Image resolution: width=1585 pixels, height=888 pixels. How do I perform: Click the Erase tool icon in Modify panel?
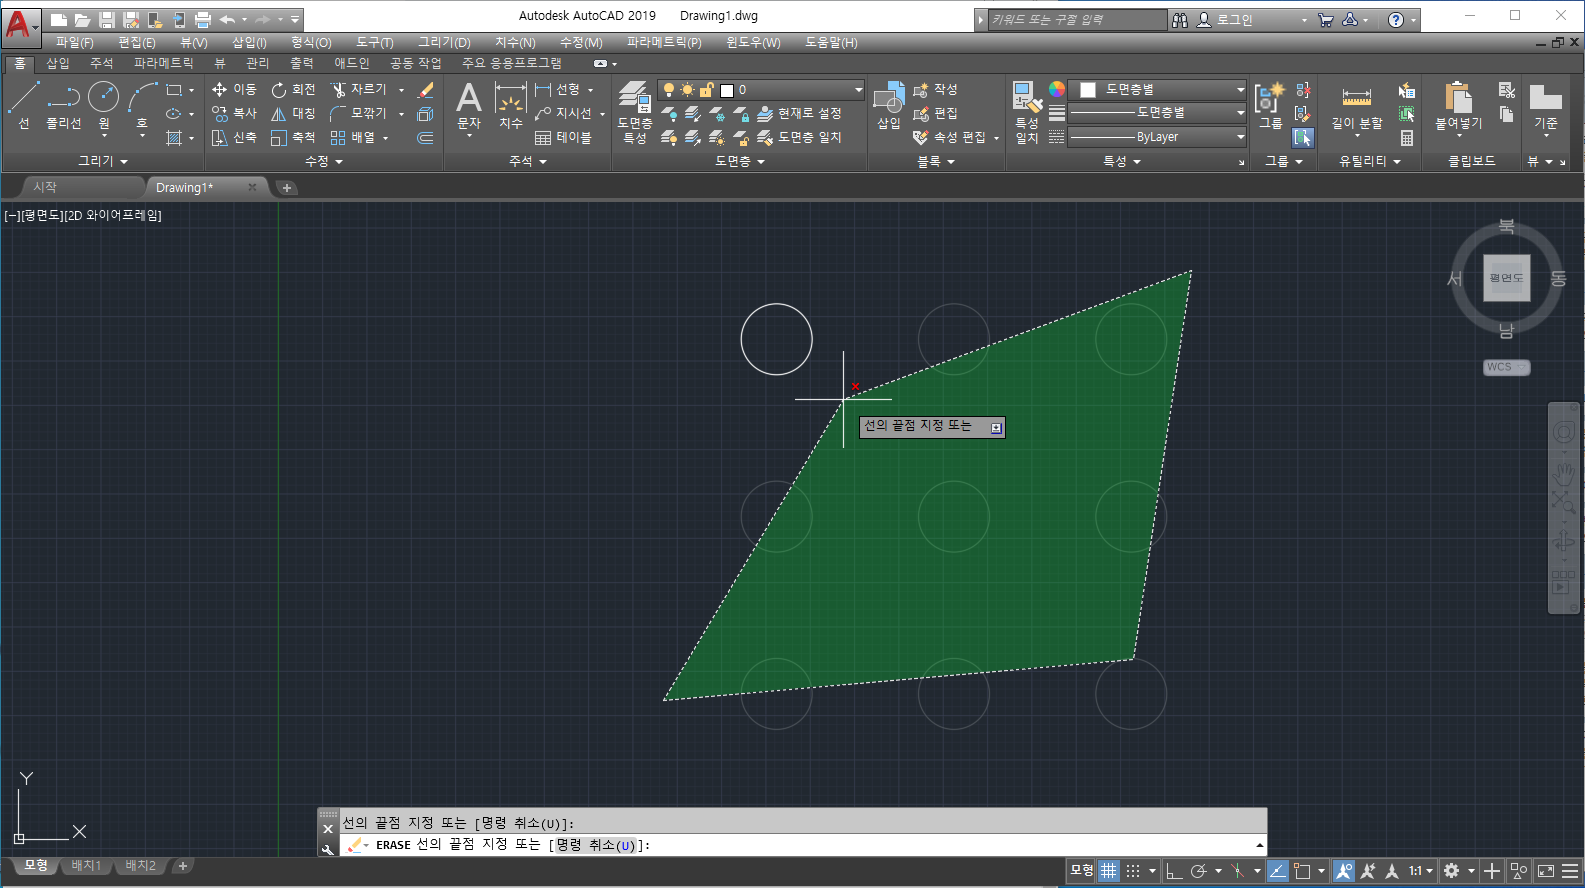(426, 89)
